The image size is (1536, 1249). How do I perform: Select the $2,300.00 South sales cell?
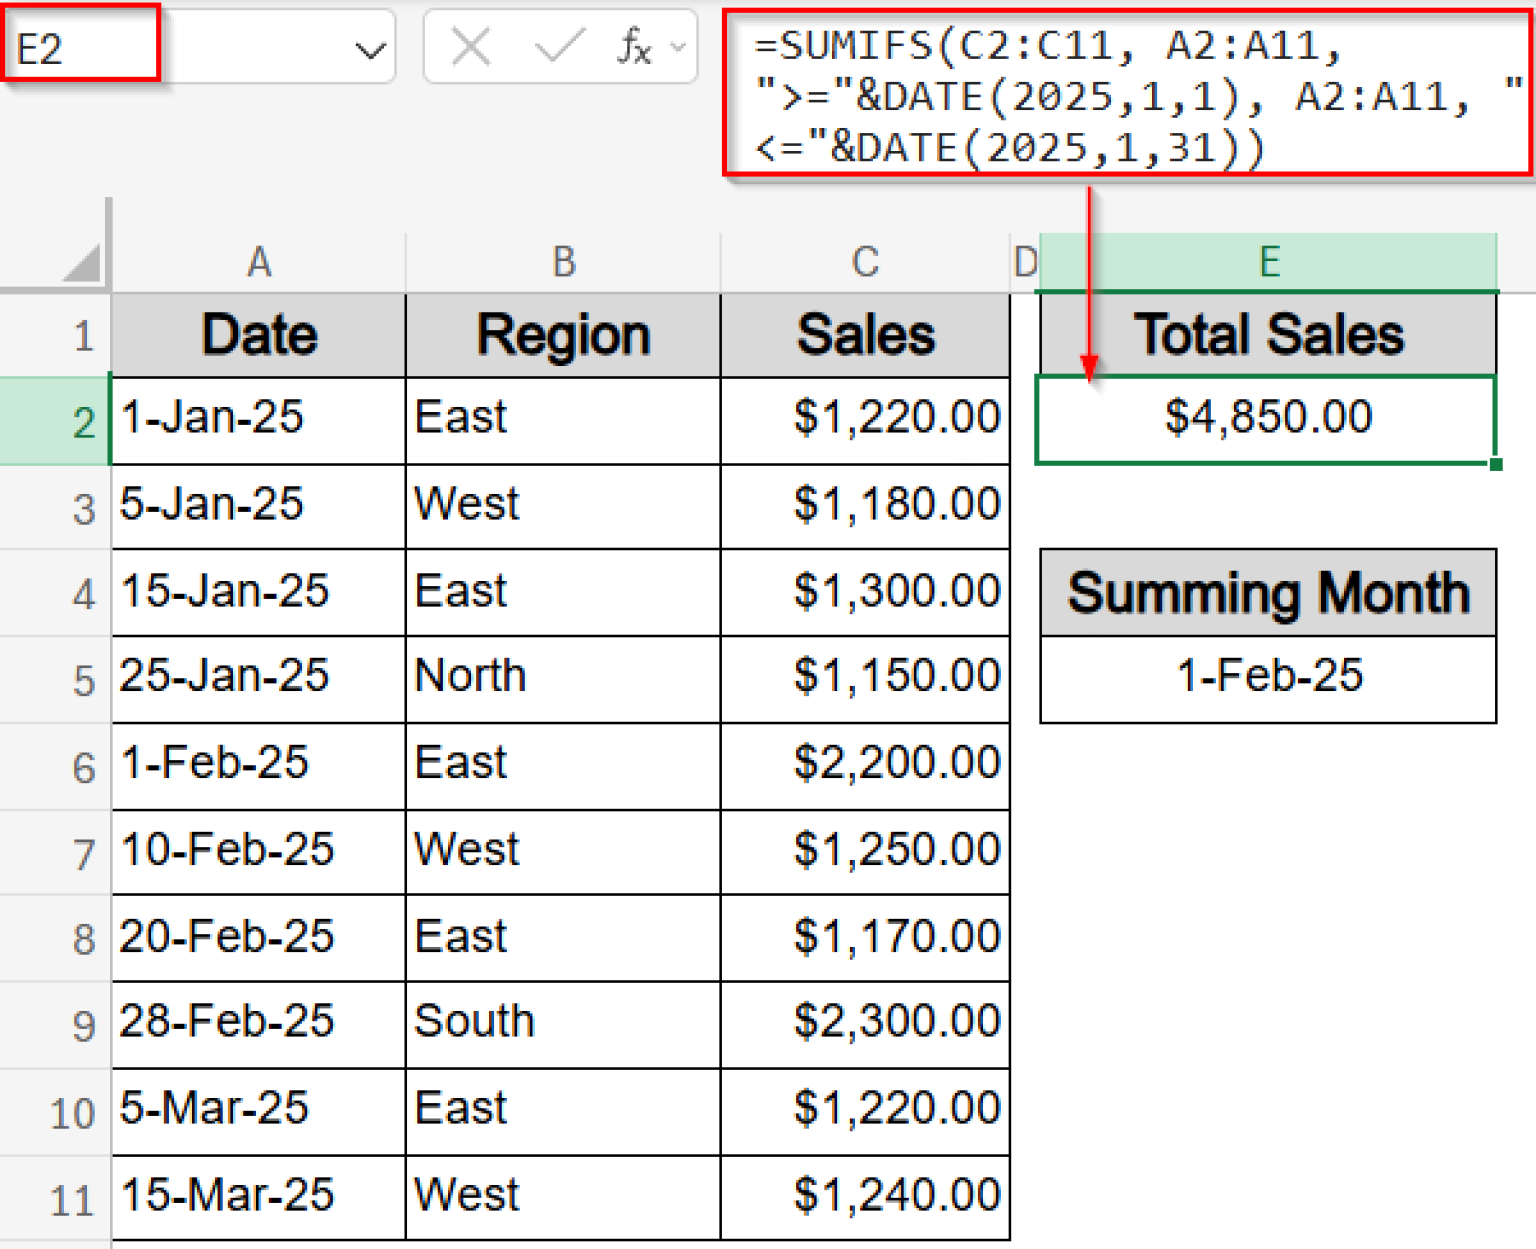[x=864, y=1023]
